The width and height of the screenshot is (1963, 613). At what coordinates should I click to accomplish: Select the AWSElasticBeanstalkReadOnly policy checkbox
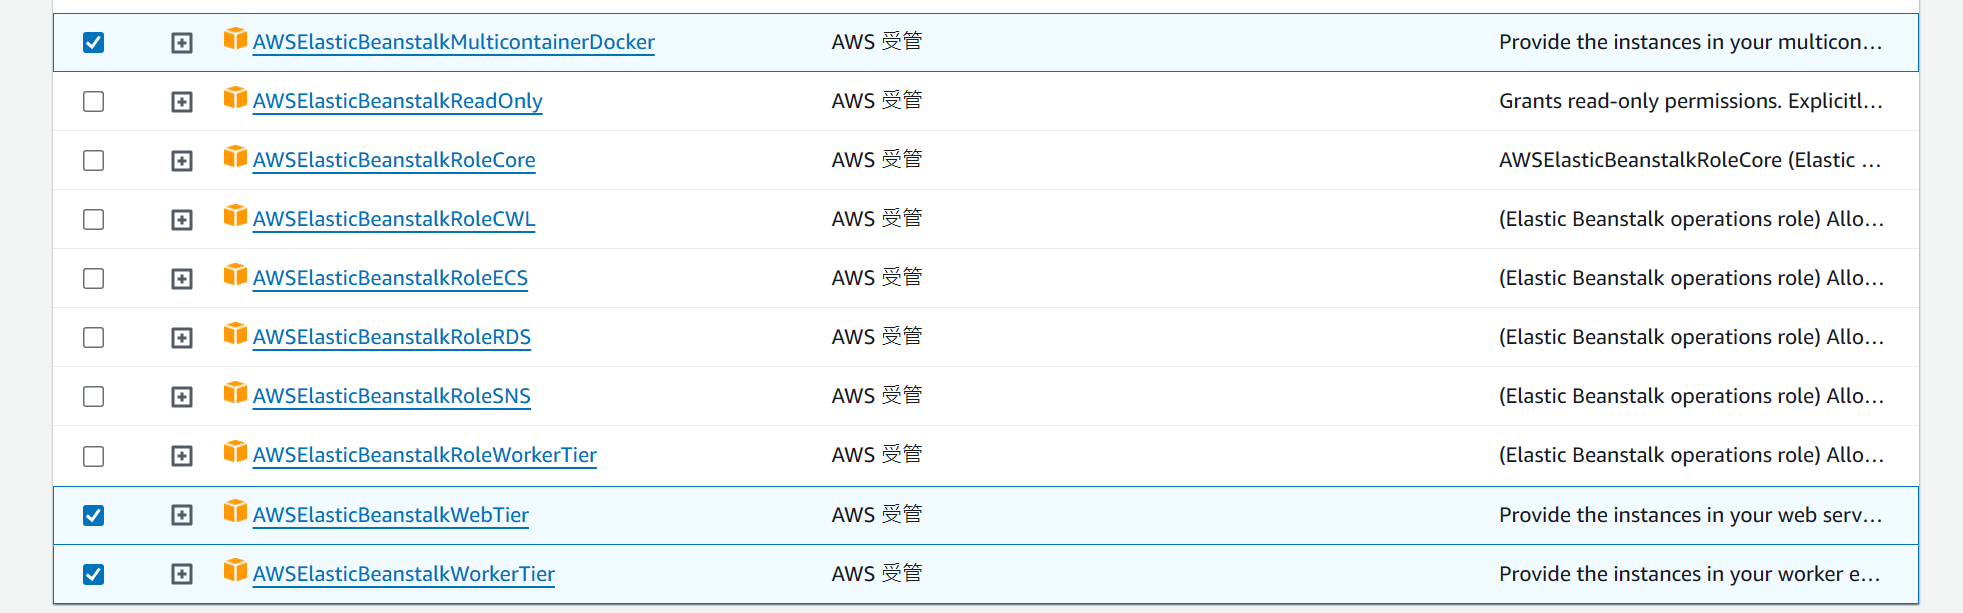93,101
